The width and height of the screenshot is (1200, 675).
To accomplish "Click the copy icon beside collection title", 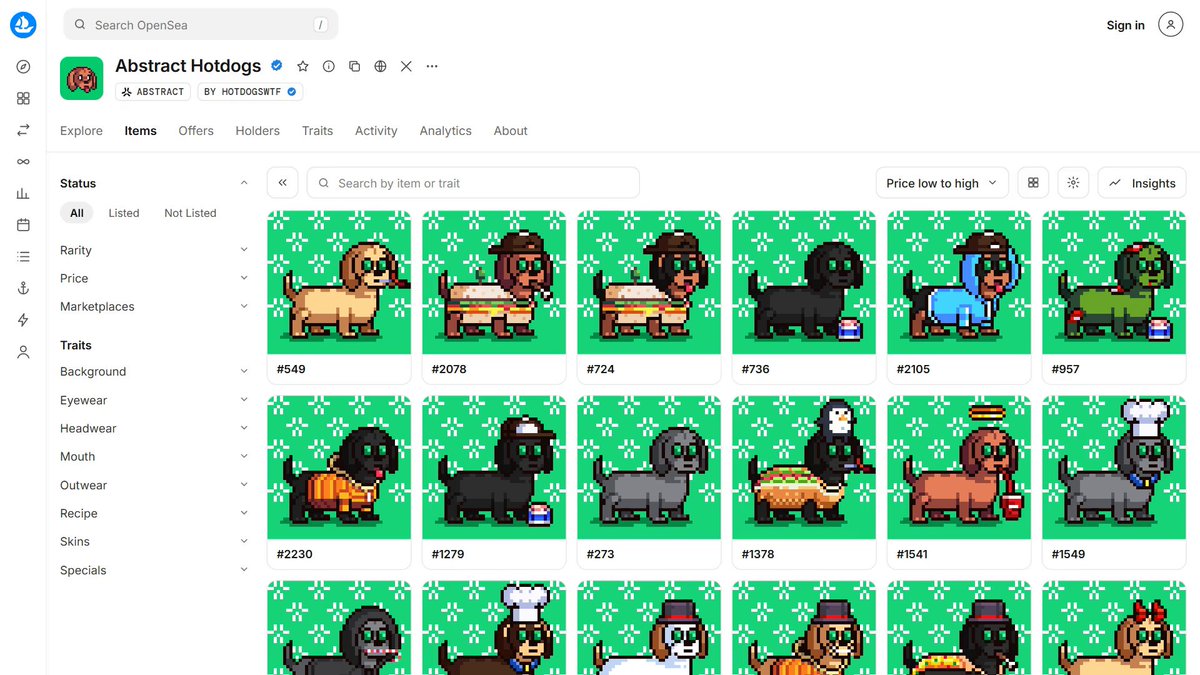I will [x=354, y=66].
